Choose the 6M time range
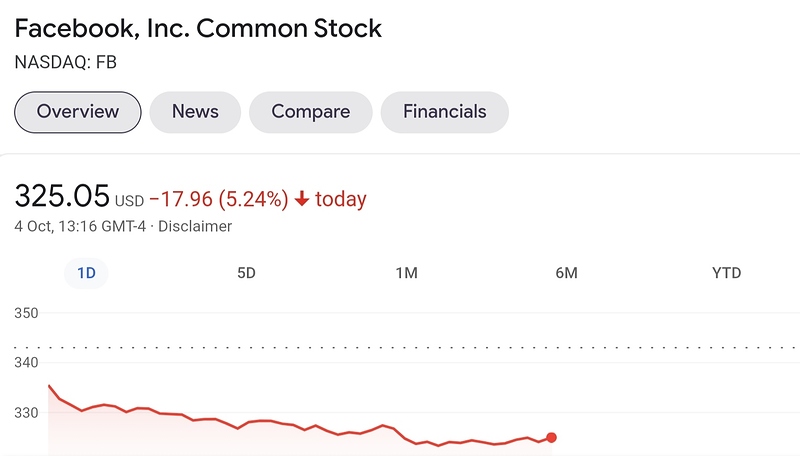The width and height of the screenshot is (800, 456). coord(566,273)
